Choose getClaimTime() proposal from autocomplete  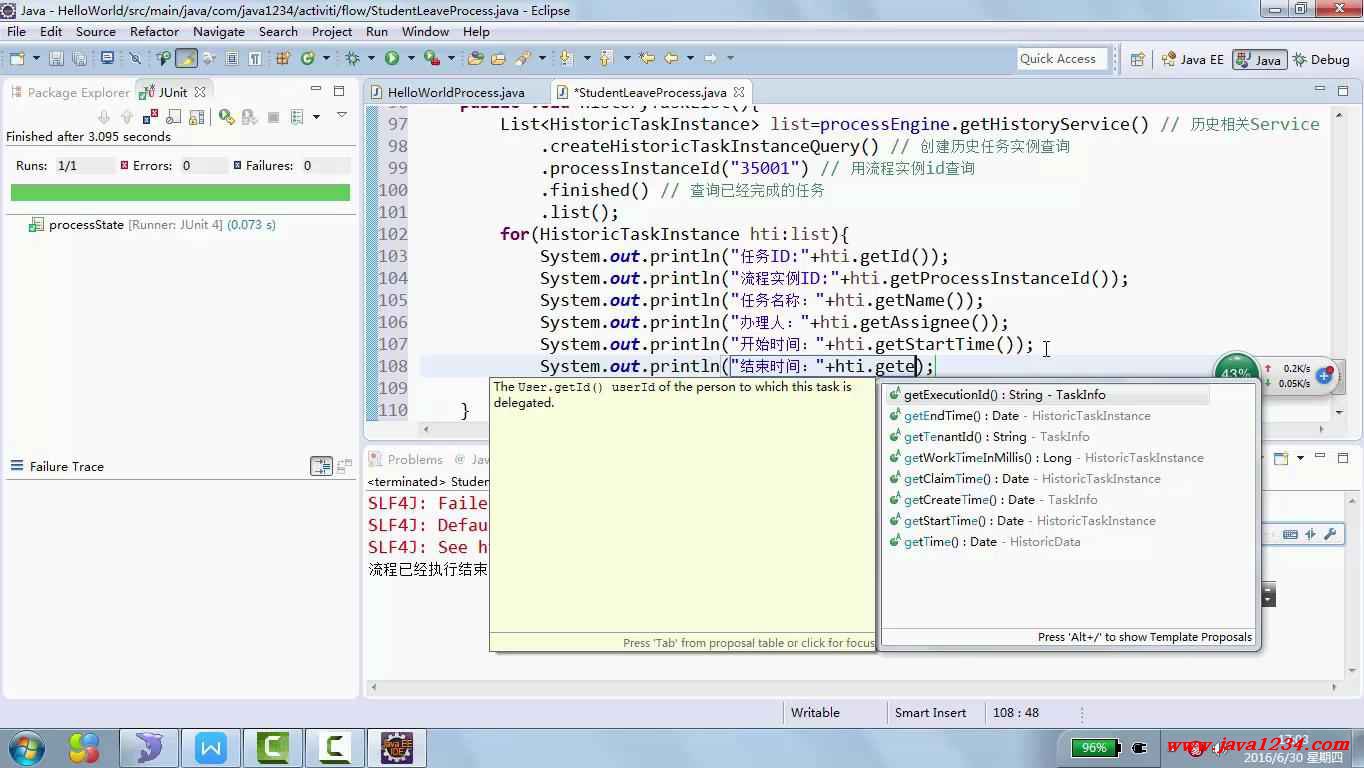[x=1047, y=479]
